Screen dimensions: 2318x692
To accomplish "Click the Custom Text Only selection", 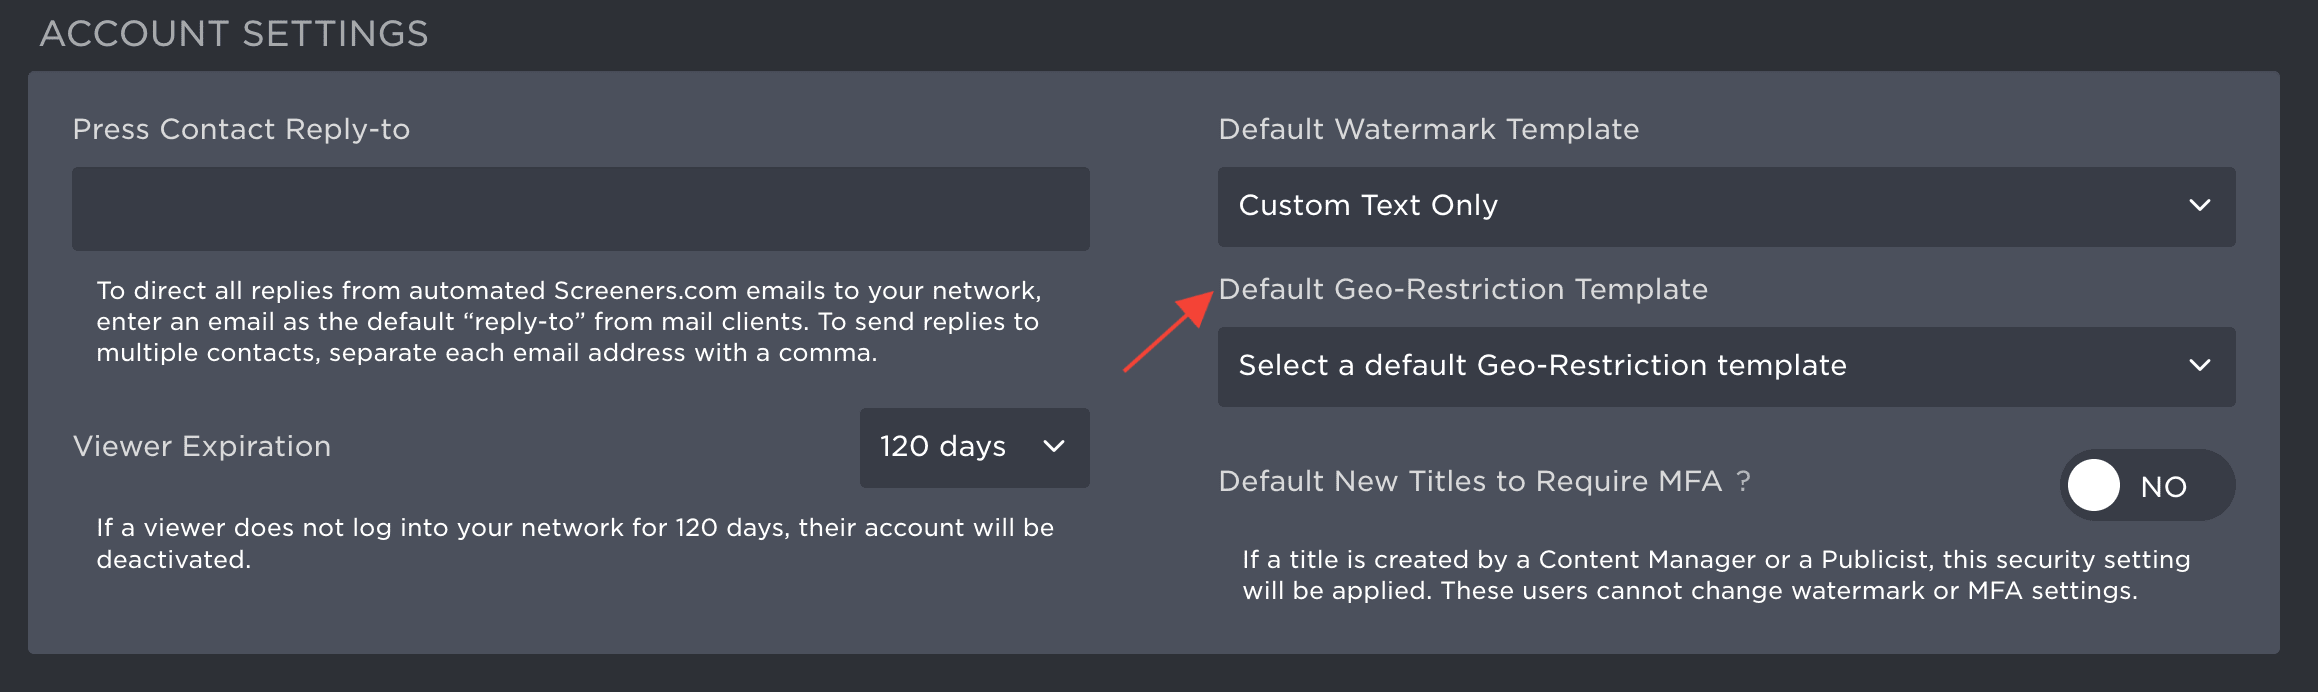I will pyautogui.click(x=1367, y=205).
